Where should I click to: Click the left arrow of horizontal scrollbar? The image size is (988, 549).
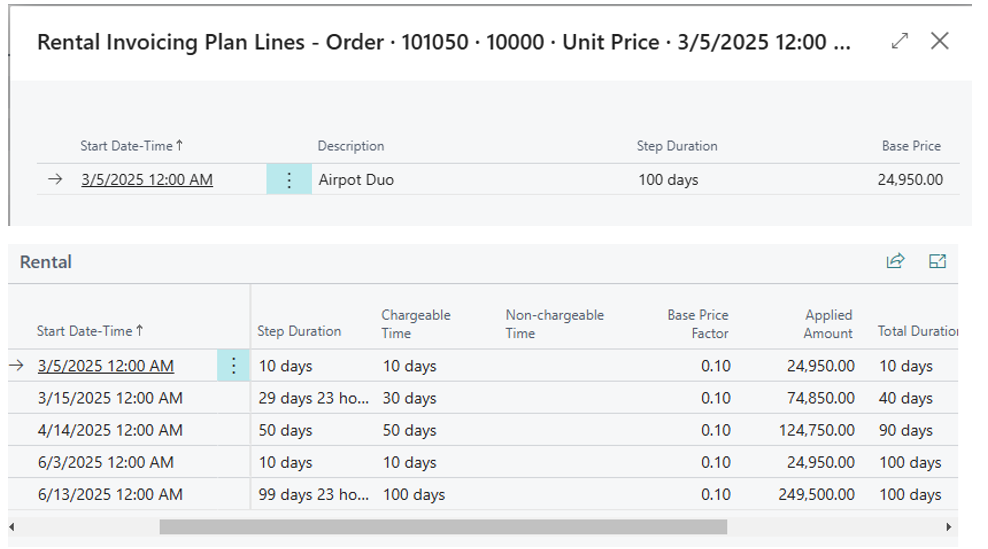tap(13, 527)
